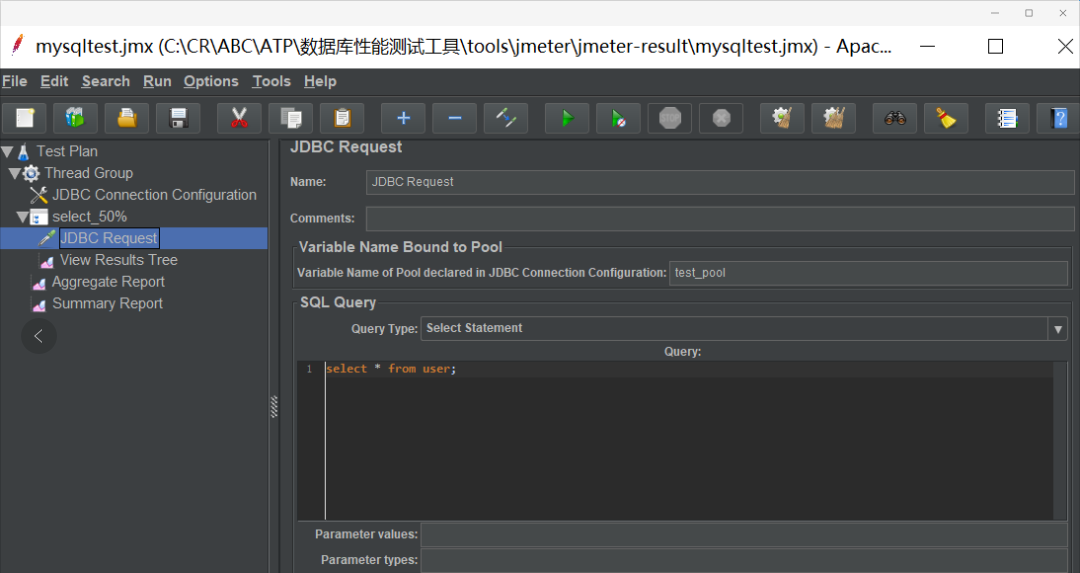Screen dimensions: 1080x573
Task: Click the Stop test icon
Action: [x=670, y=118]
